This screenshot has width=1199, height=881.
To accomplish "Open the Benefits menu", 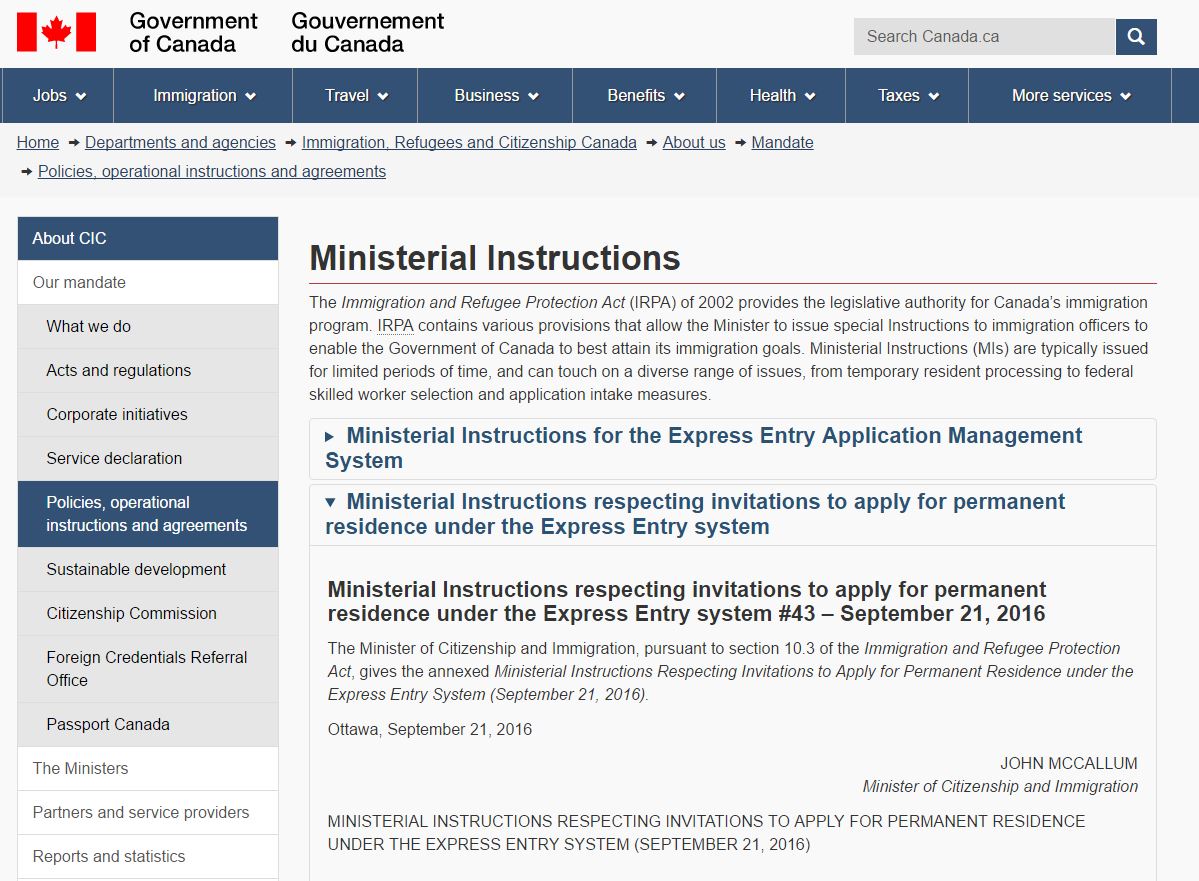I will (645, 96).
